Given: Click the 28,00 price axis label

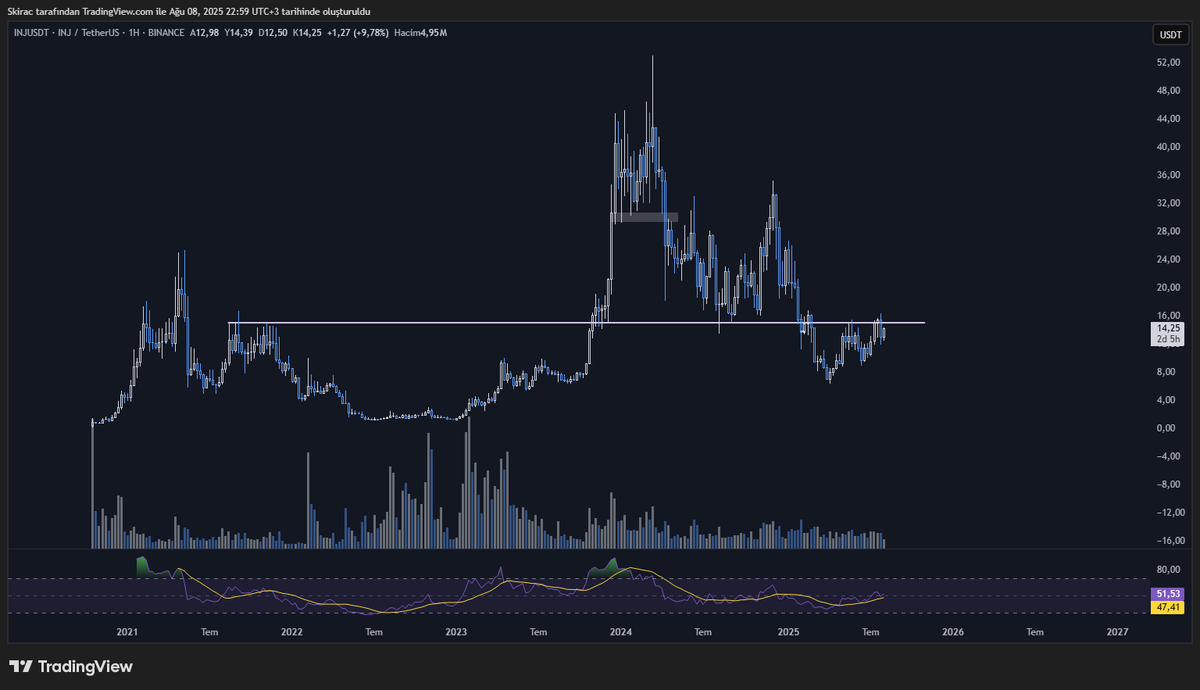Looking at the screenshot, I should click(1169, 231).
